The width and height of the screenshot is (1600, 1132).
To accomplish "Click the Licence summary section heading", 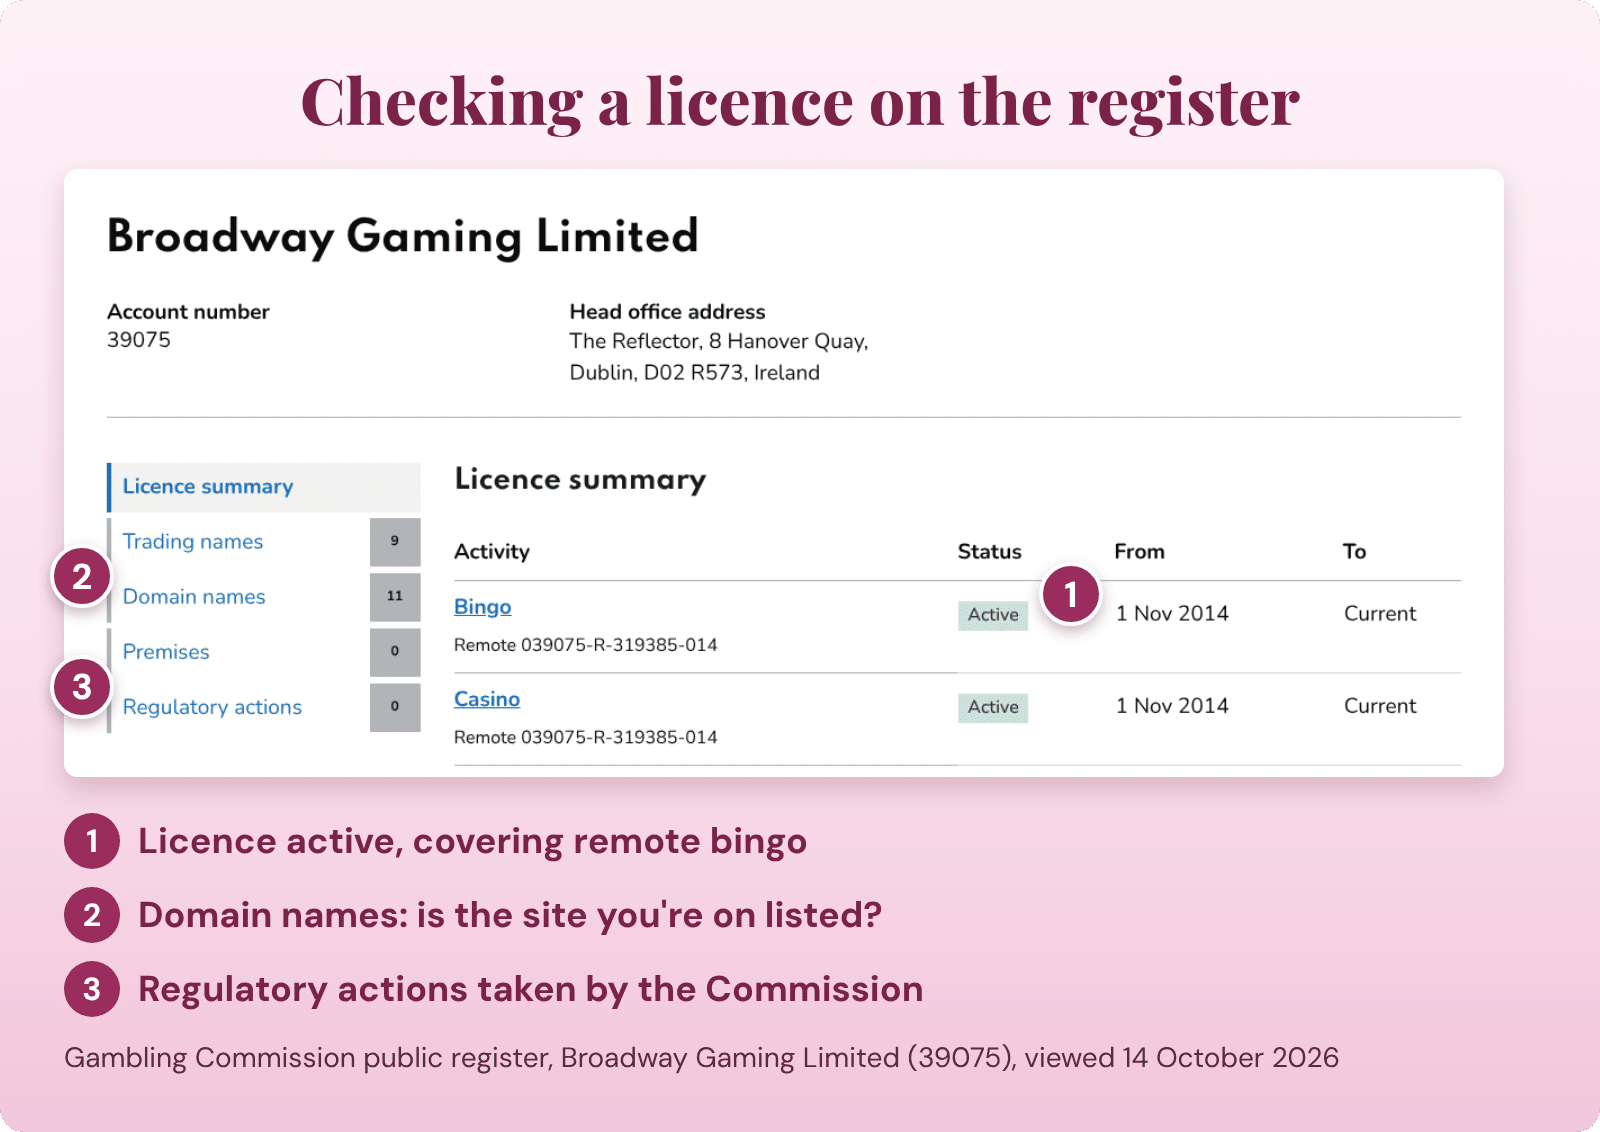I will click(580, 480).
